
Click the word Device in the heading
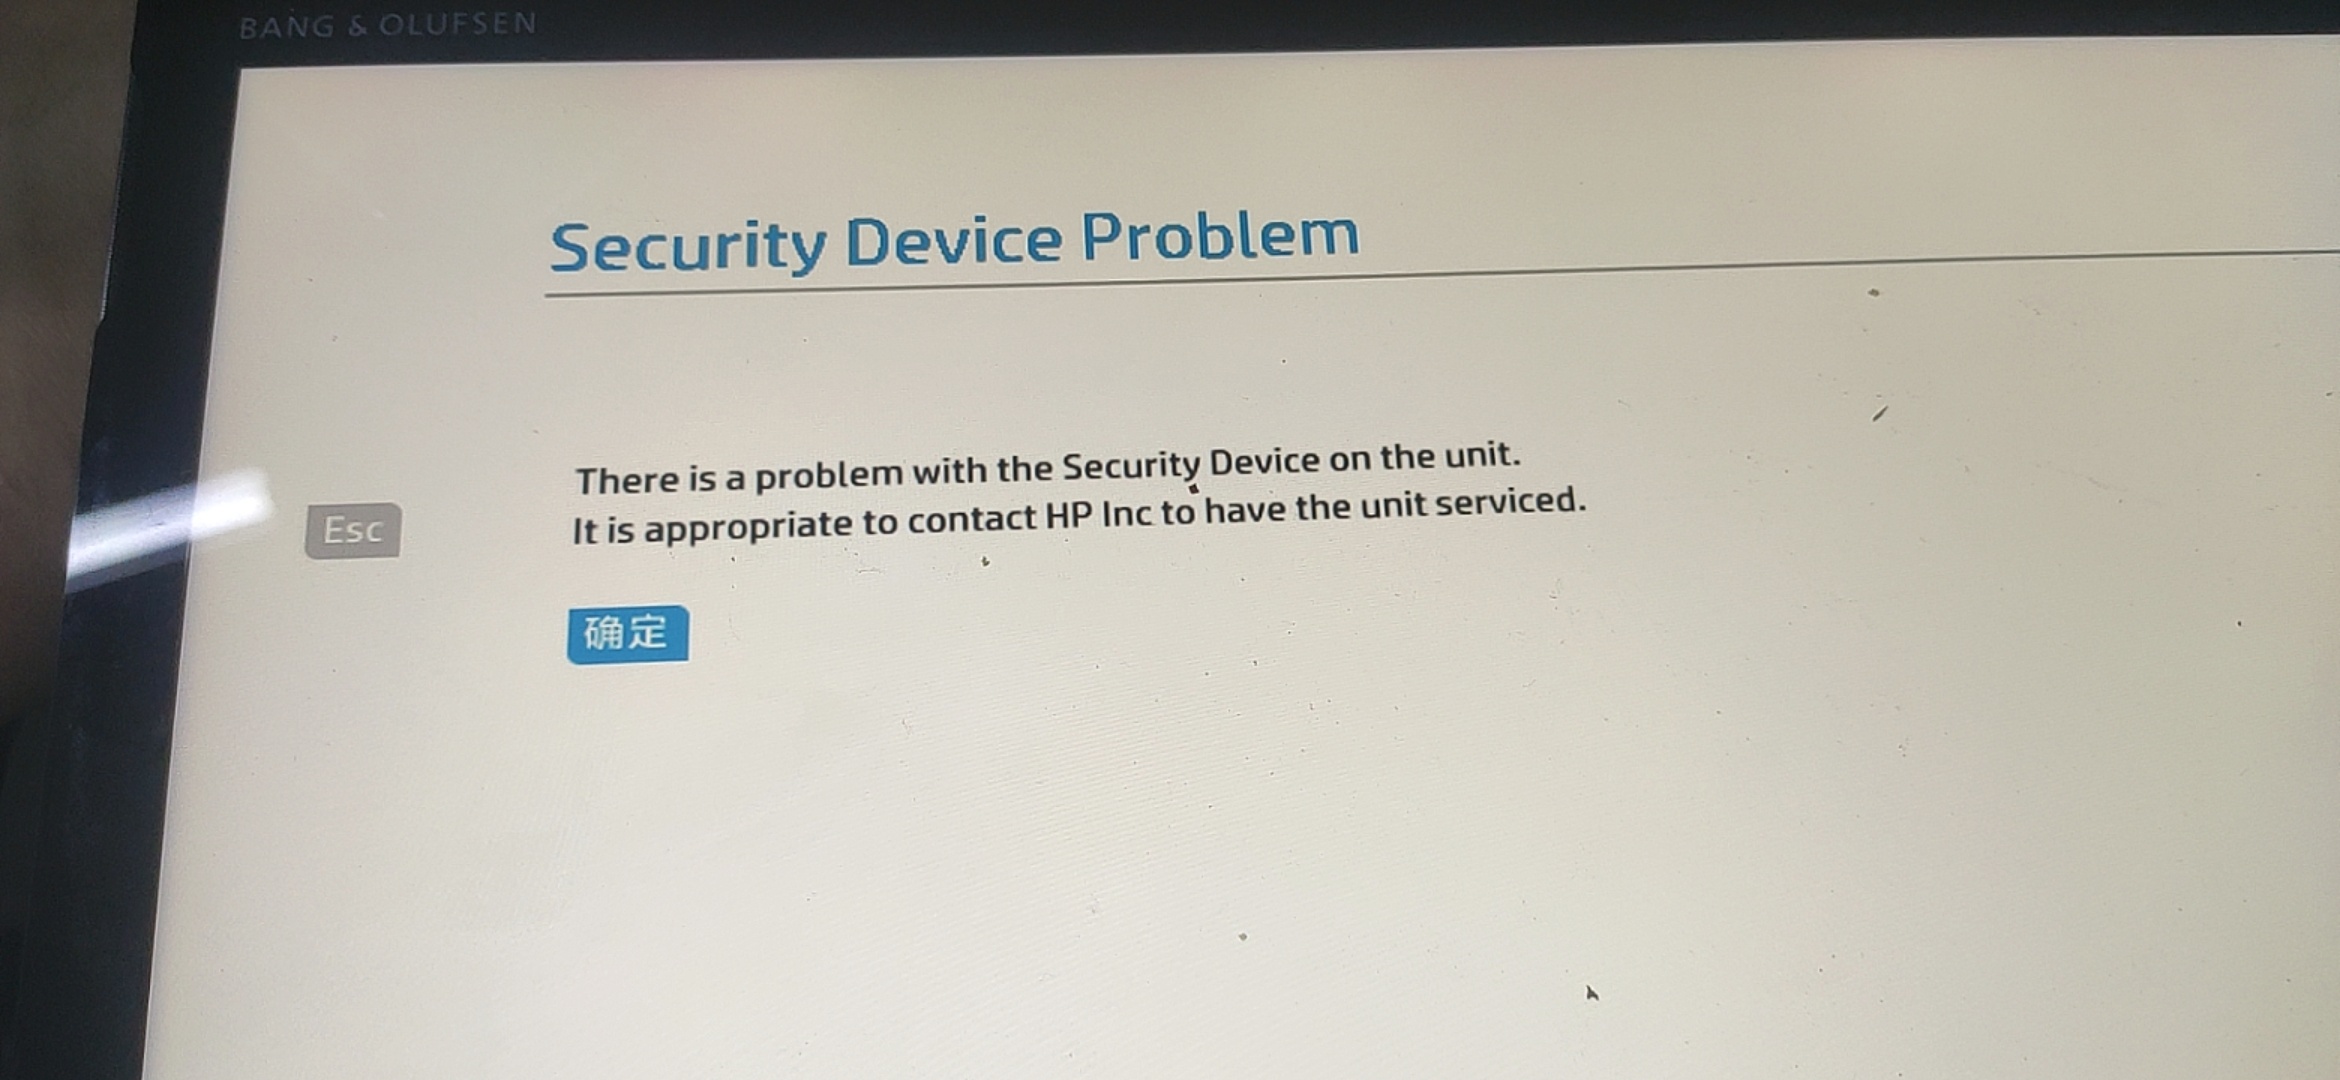click(954, 241)
